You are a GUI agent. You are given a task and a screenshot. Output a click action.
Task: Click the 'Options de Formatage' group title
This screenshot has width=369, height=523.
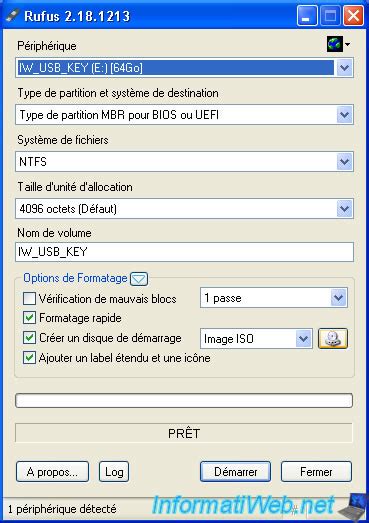[75, 278]
